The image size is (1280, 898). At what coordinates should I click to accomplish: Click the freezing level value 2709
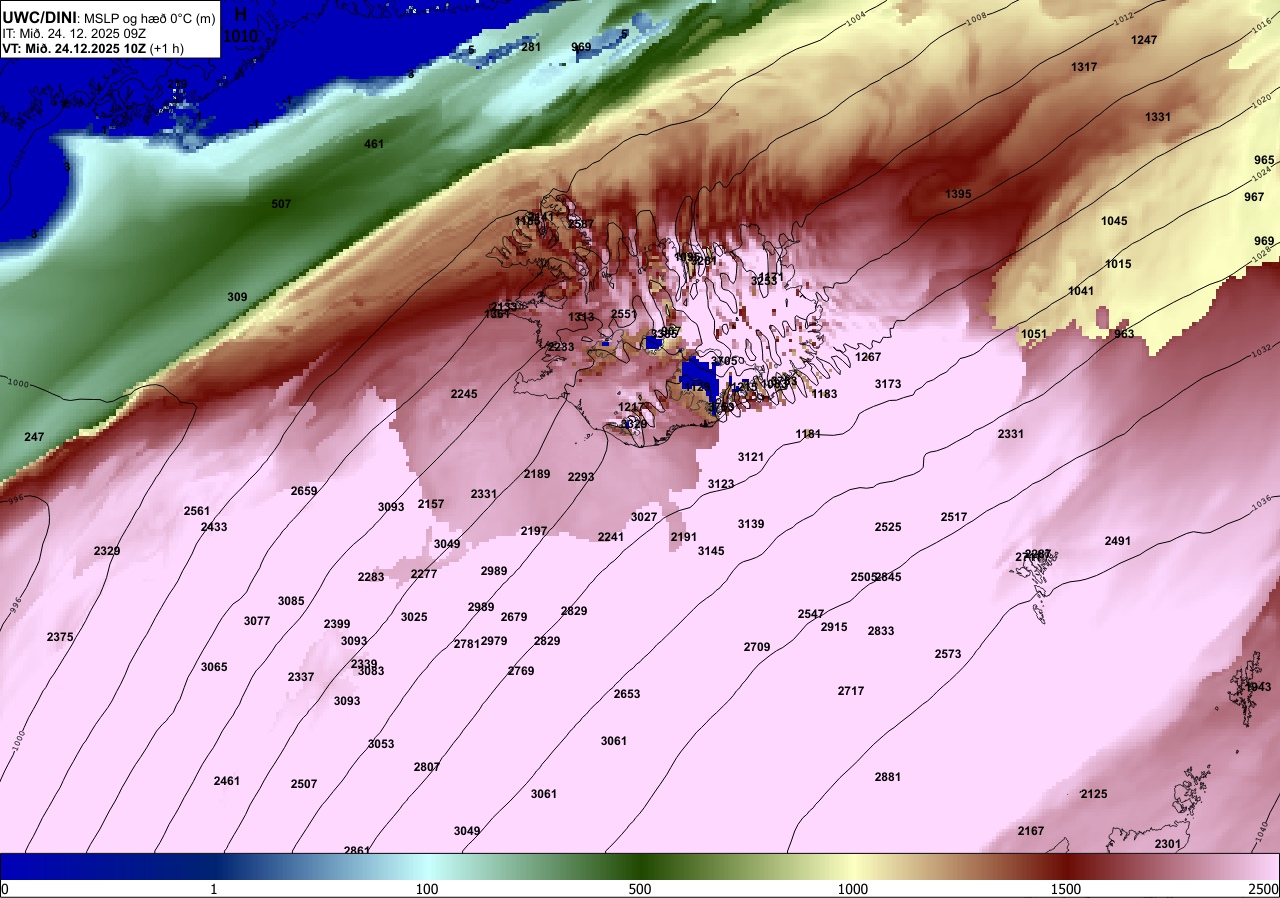click(757, 647)
